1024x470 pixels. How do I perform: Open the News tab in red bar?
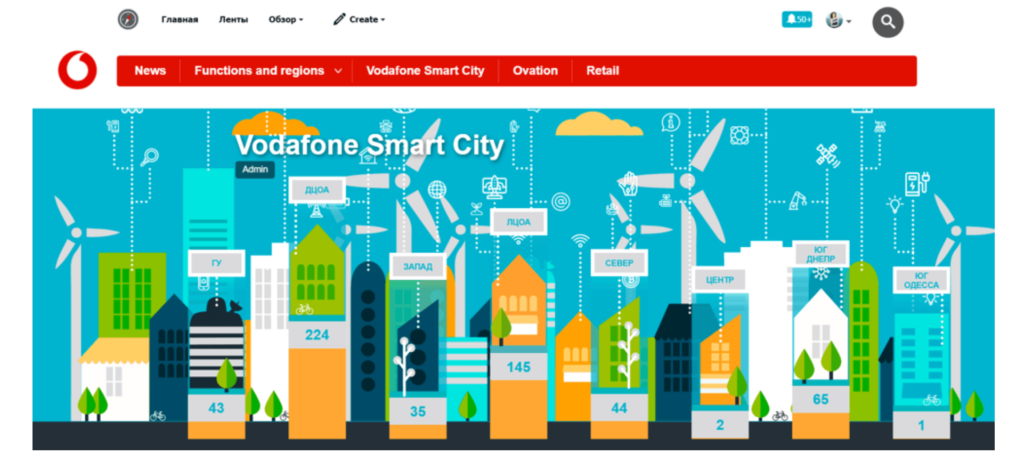(150, 71)
